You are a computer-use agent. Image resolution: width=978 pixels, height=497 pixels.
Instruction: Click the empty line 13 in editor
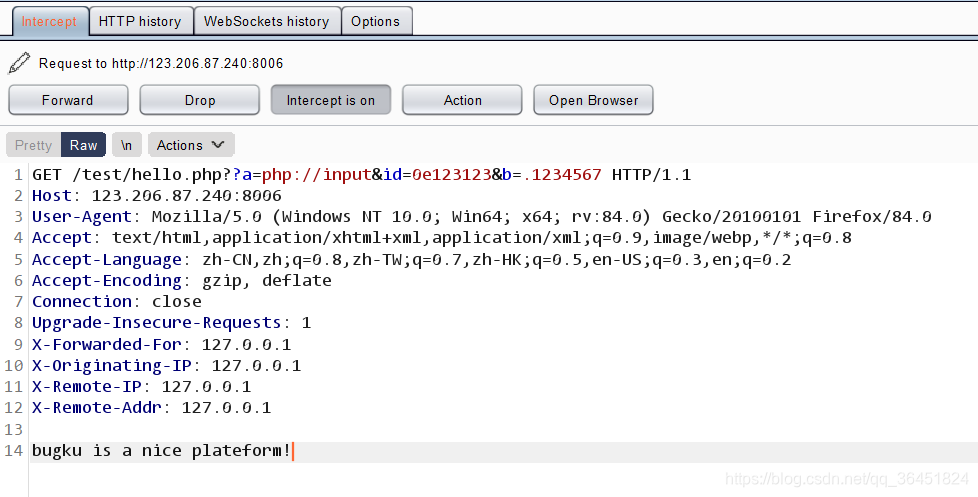(x=503, y=430)
